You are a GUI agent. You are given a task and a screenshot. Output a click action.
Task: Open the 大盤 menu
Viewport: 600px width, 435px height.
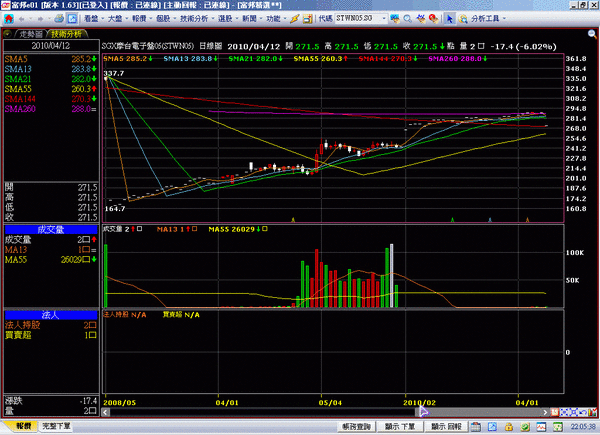click(116, 18)
